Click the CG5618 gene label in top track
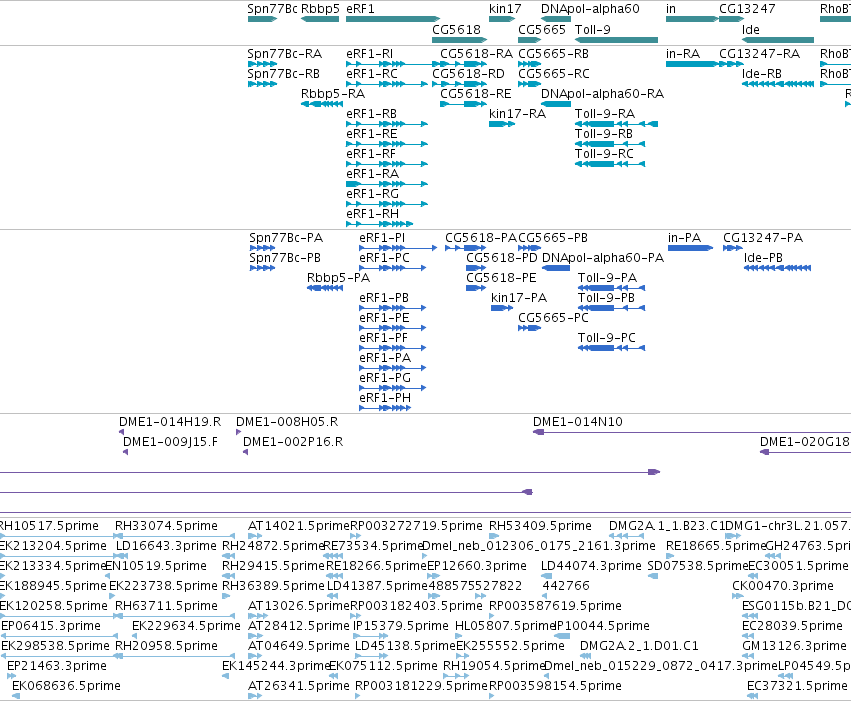This screenshot has width=851, height=701. point(456,29)
